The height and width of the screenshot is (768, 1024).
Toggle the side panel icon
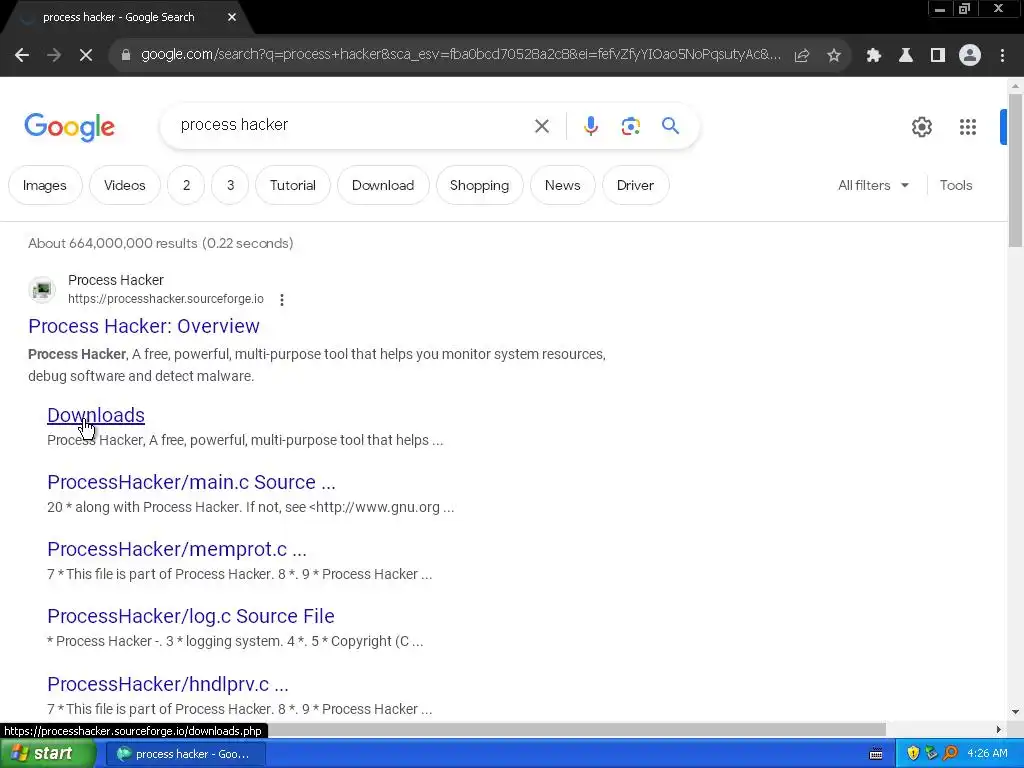pyautogui.click(x=938, y=56)
